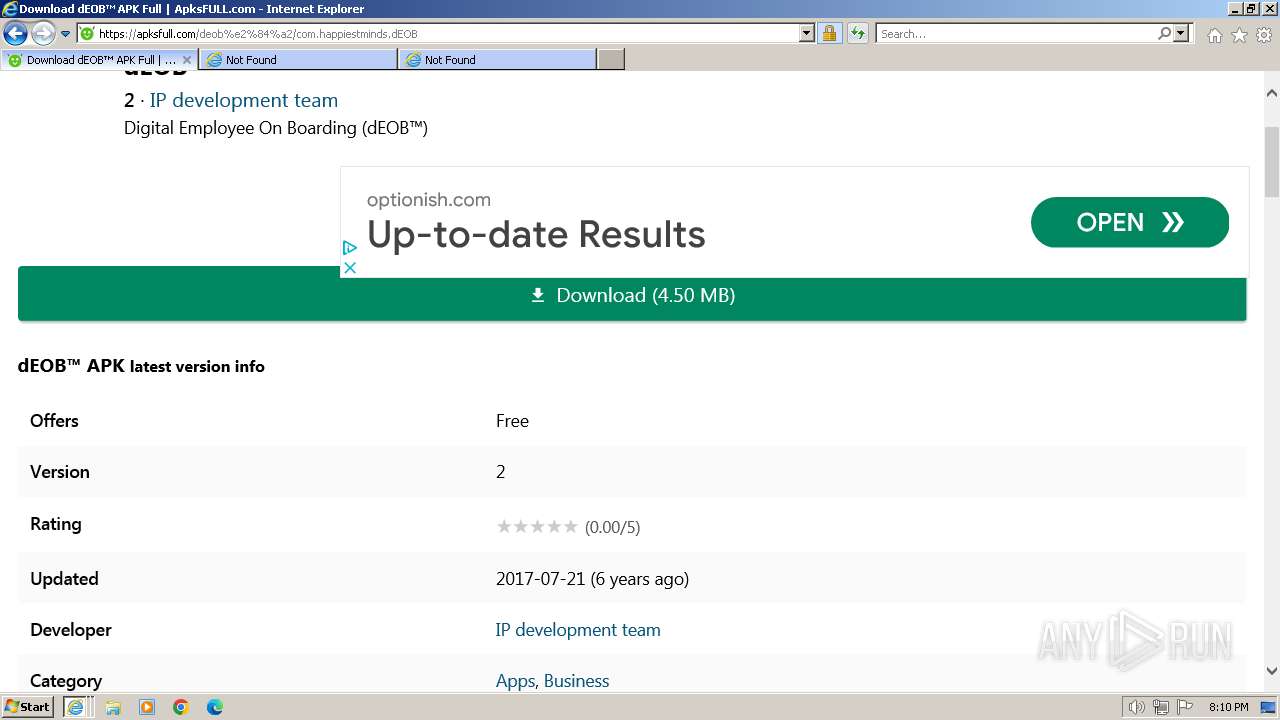This screenshot has height=720, width=1280.
Task: Click the vertical scrollbar thumb
Action: pyautogui.click(x=1271, y=162)
